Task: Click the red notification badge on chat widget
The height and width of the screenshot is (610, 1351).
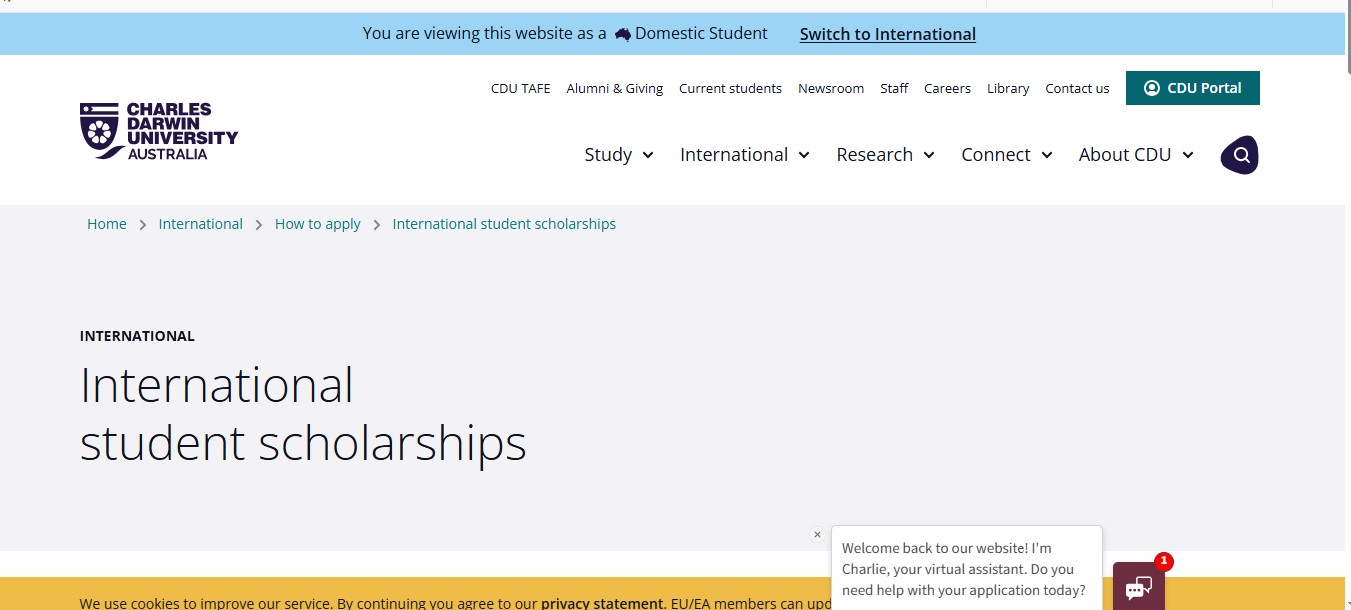Action: tap(1164, 562)
